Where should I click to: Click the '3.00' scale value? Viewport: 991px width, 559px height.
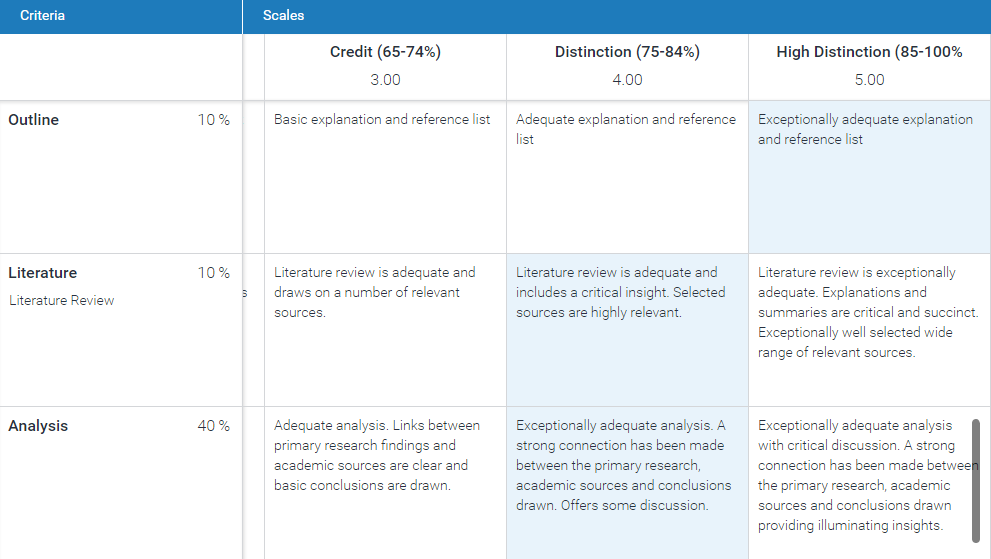click(386, 80)
